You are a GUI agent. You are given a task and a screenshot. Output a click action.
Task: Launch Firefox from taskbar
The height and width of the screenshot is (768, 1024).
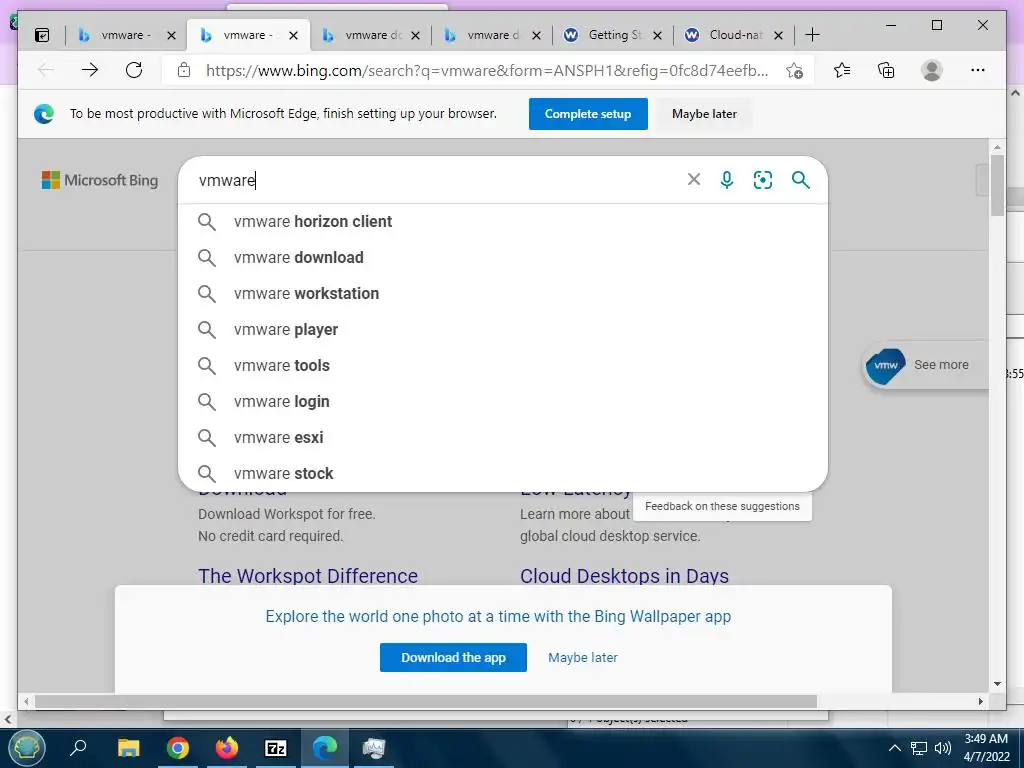[x=227, y=748]
